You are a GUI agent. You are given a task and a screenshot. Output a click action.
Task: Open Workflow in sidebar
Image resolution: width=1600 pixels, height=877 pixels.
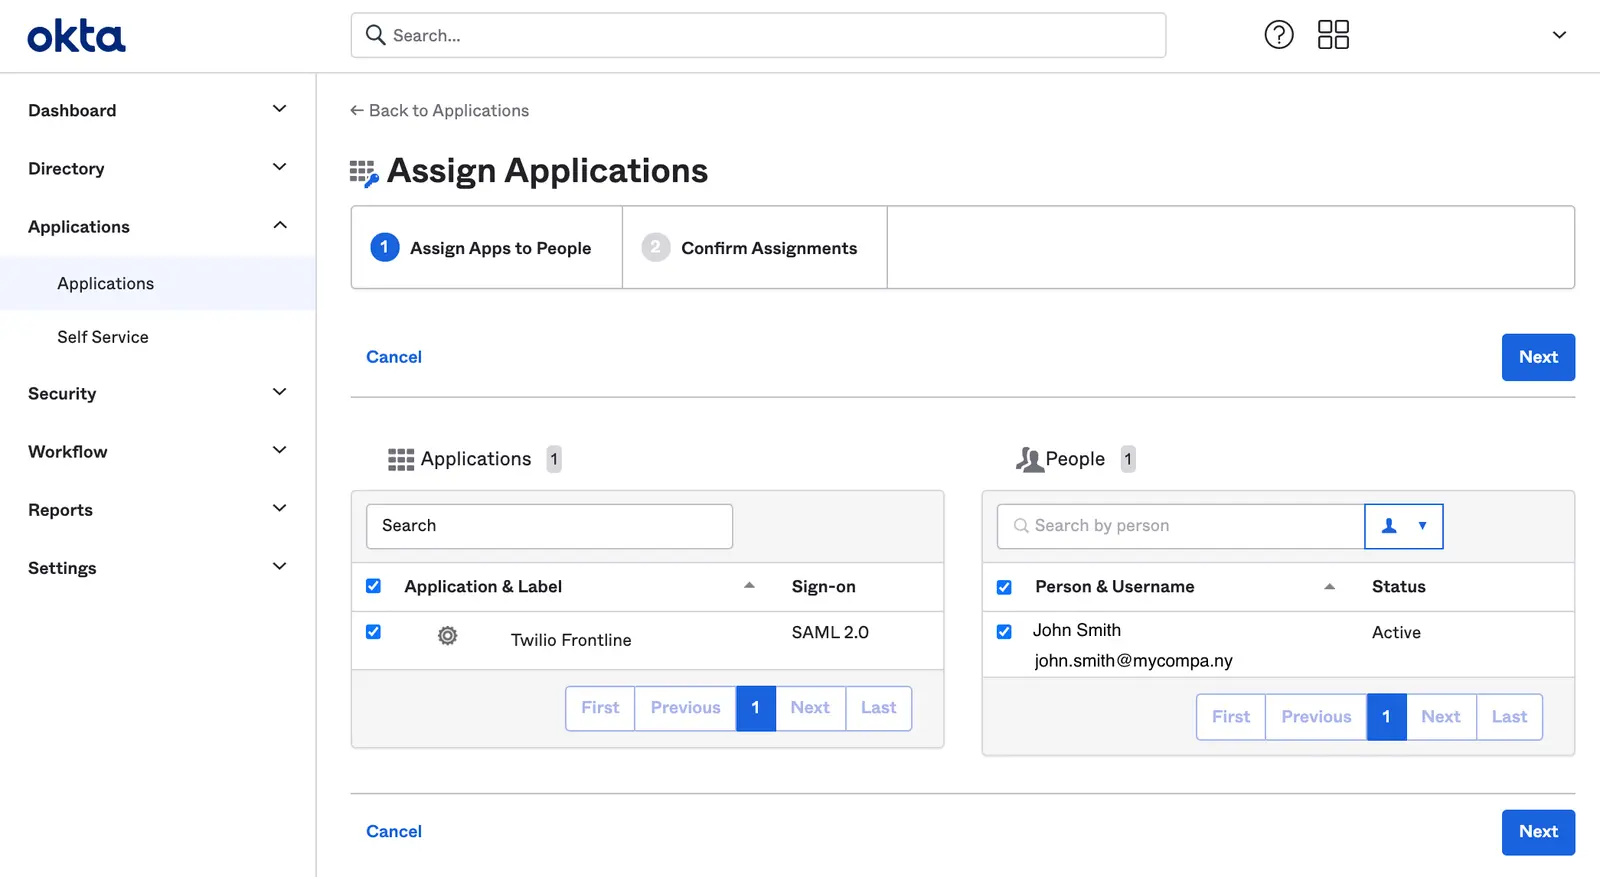coord(68,452)
